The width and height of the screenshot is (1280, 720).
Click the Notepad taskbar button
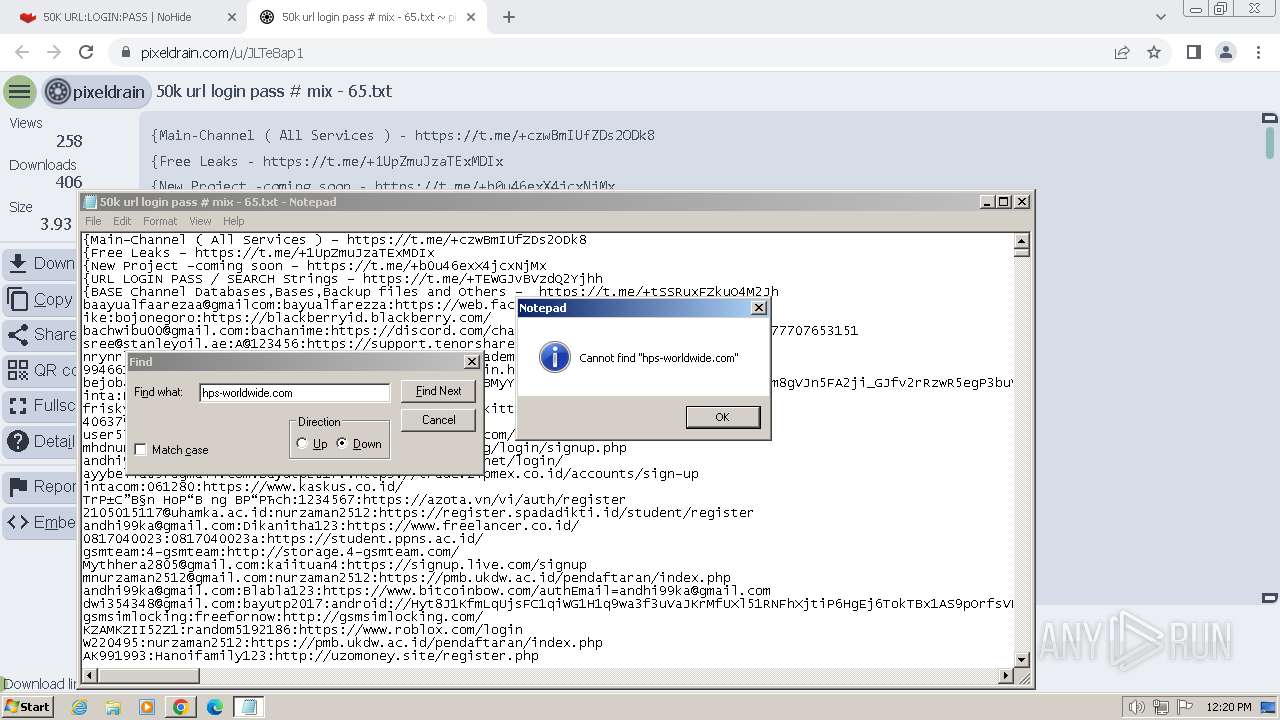(249, 707)
